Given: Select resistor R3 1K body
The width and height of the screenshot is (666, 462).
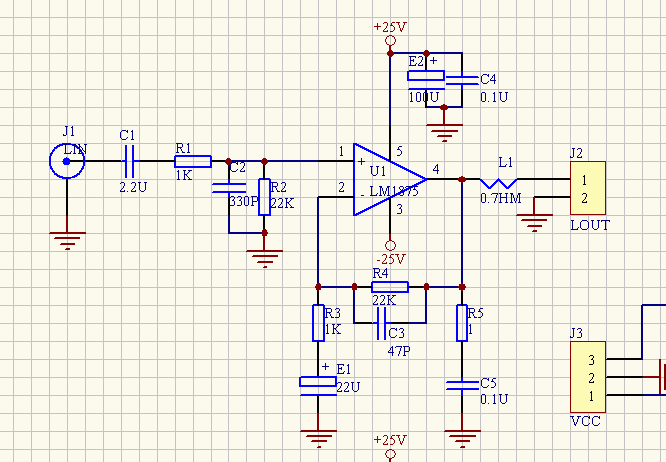Looking at the screenshot, I should click(x=318, y=323).
